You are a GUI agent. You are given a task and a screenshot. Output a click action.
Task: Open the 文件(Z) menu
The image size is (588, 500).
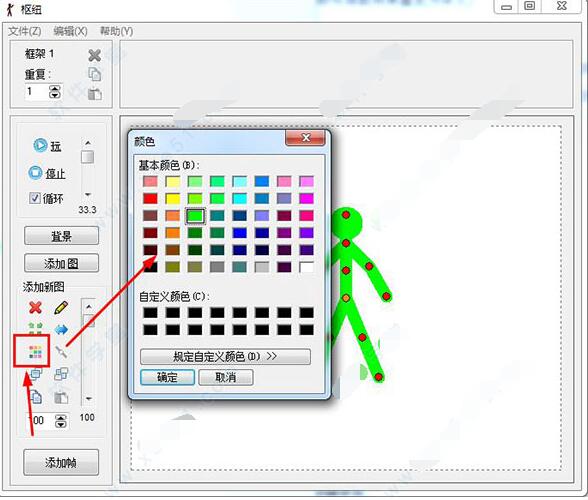tap(25, 31)
